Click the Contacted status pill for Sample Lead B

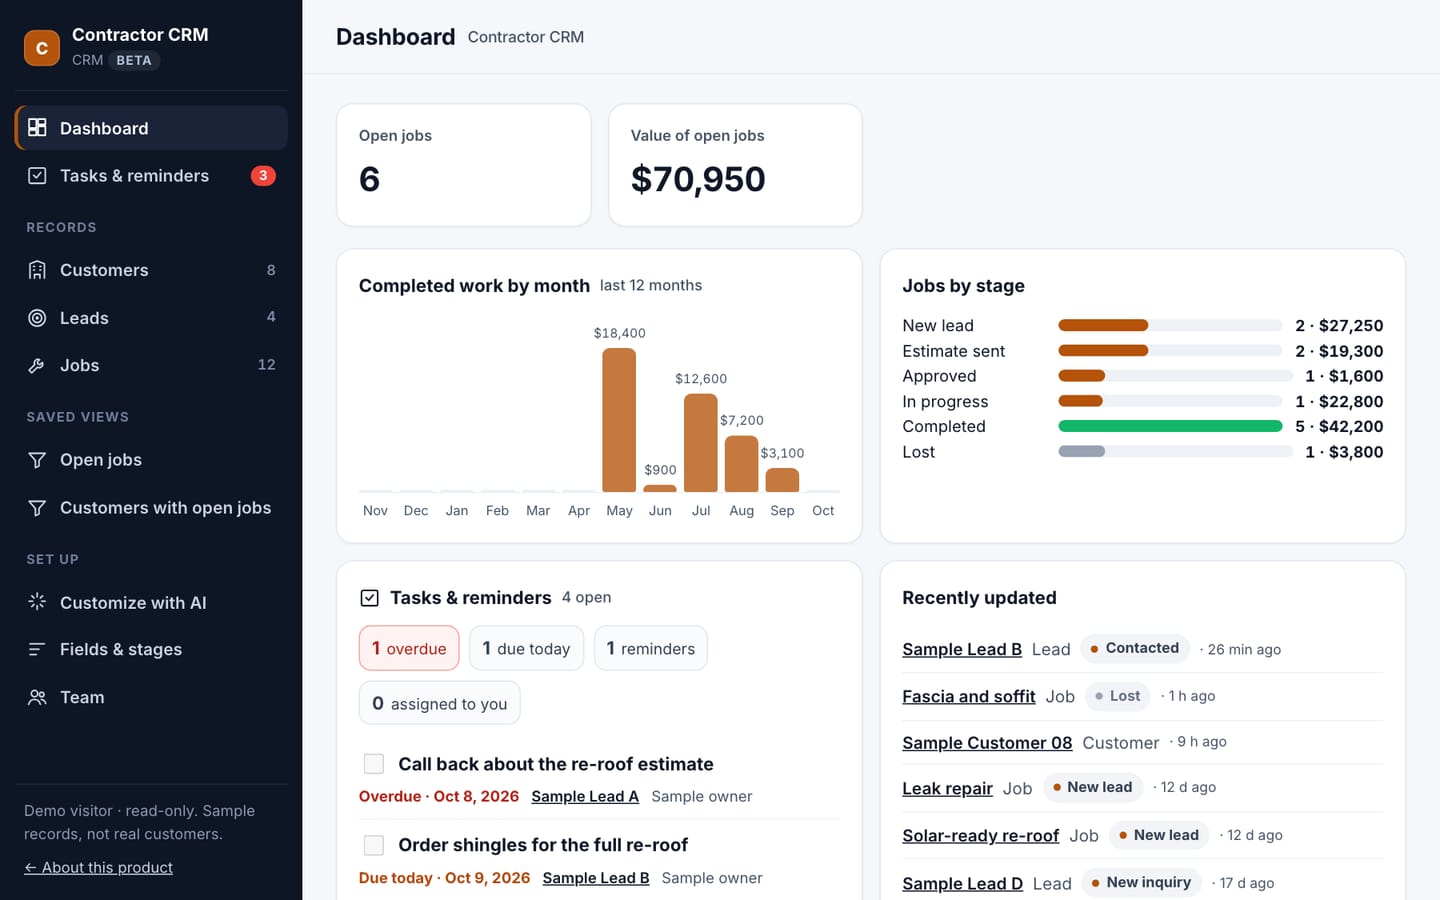[x=1135, y=648]
